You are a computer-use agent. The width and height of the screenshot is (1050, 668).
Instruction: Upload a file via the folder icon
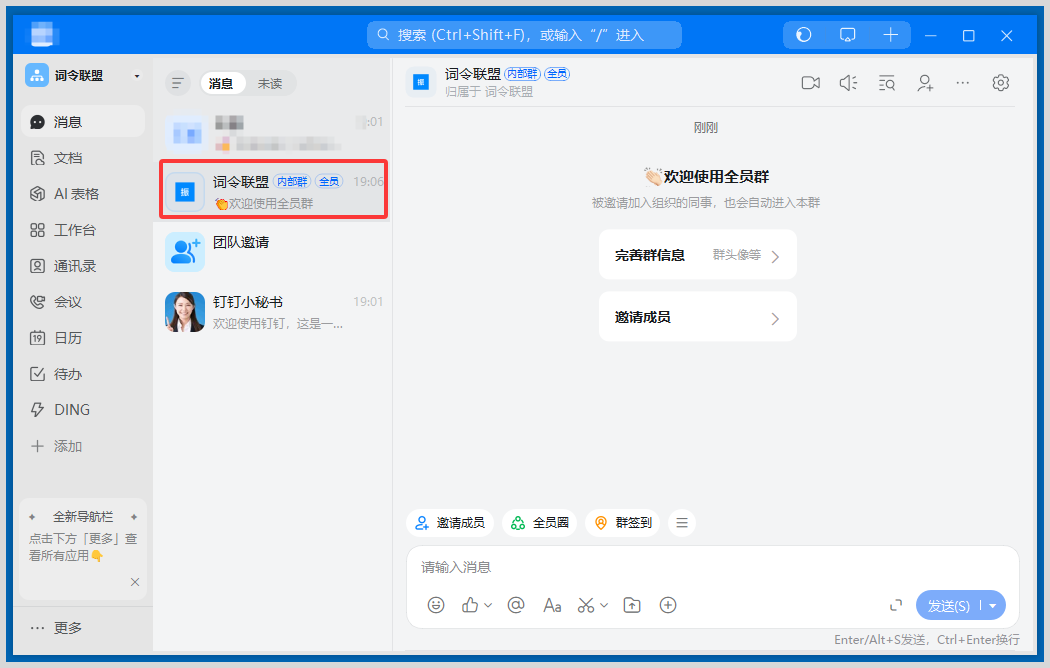pyautogui.click(x=632, y=605)
